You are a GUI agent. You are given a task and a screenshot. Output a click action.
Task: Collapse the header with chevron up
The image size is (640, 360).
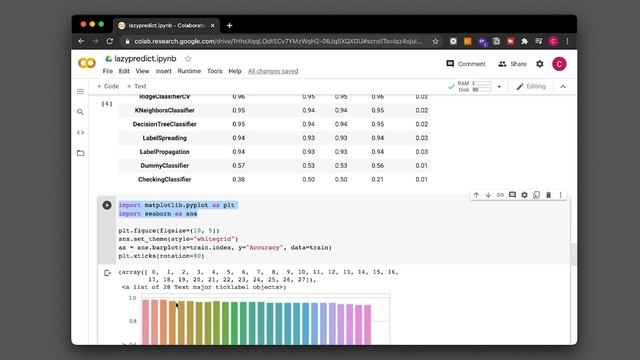[x=563, y=87]
